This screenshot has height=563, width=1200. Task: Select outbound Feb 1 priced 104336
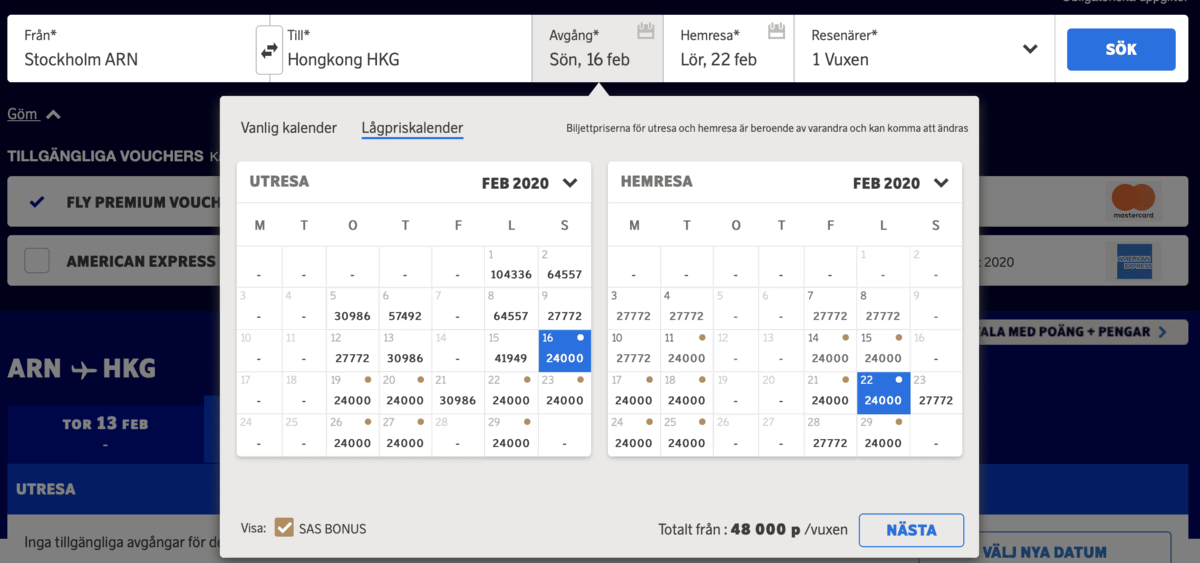point(511,267)
